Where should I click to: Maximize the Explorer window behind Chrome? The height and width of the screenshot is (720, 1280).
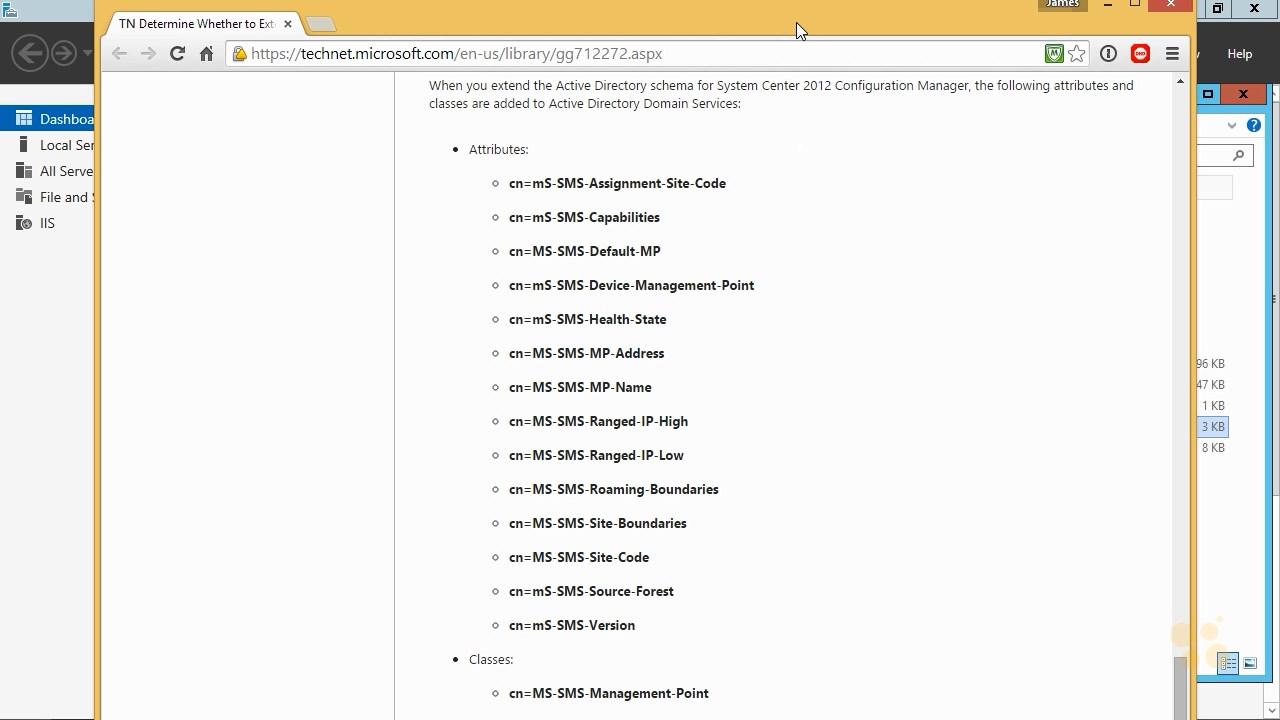pos(1208,94)
